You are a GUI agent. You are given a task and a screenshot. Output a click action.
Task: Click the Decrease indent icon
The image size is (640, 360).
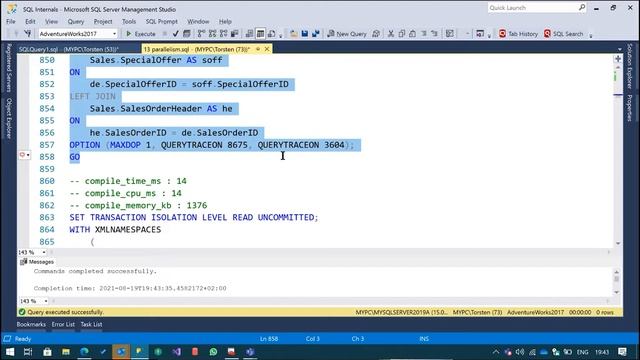pos(424,34)
